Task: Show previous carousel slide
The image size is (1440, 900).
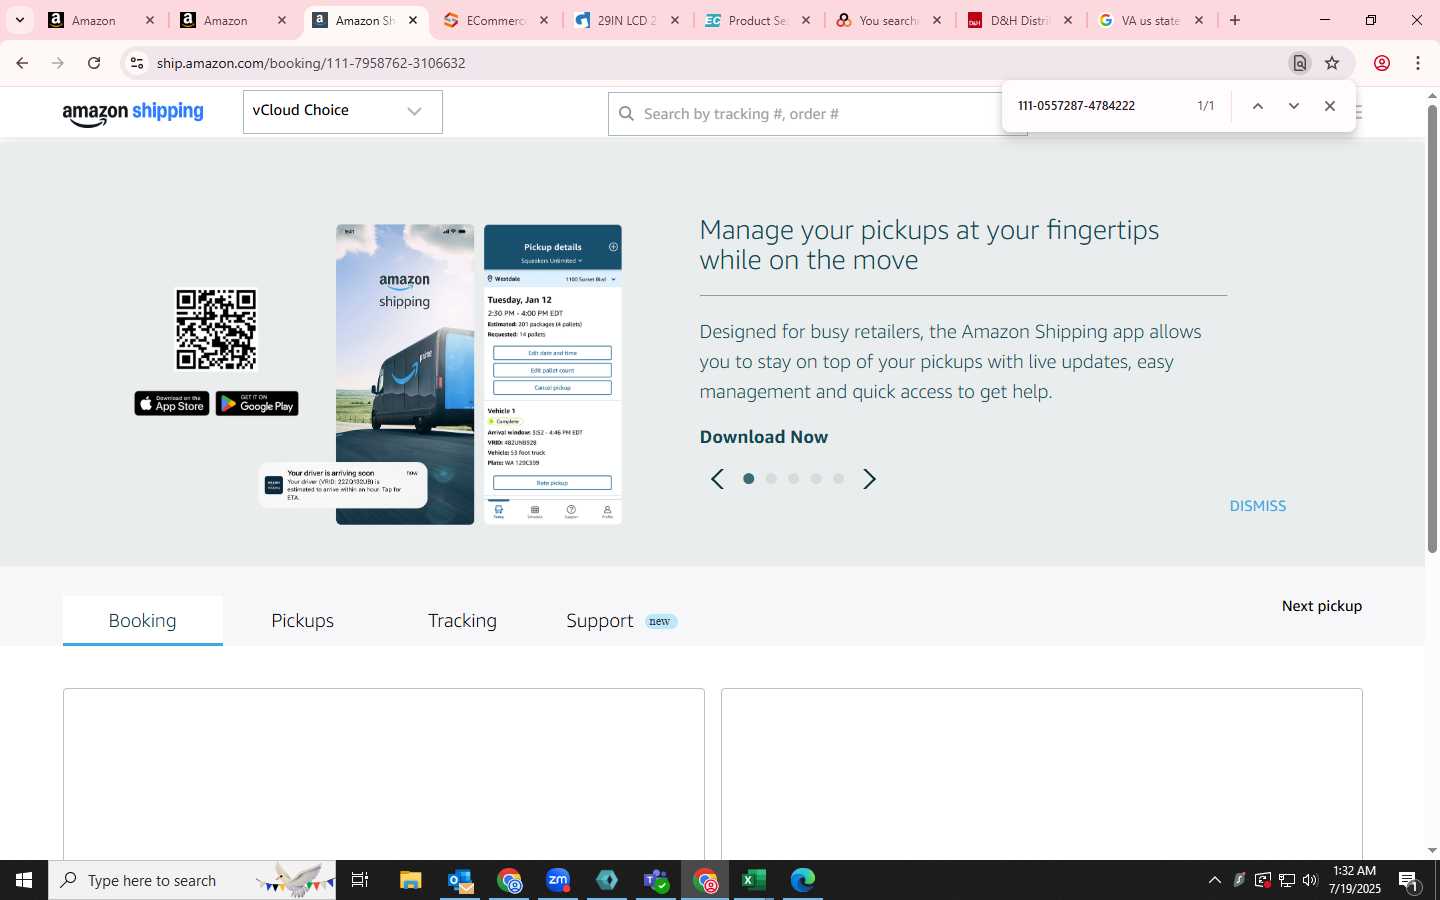Action: tap(717, 479)
